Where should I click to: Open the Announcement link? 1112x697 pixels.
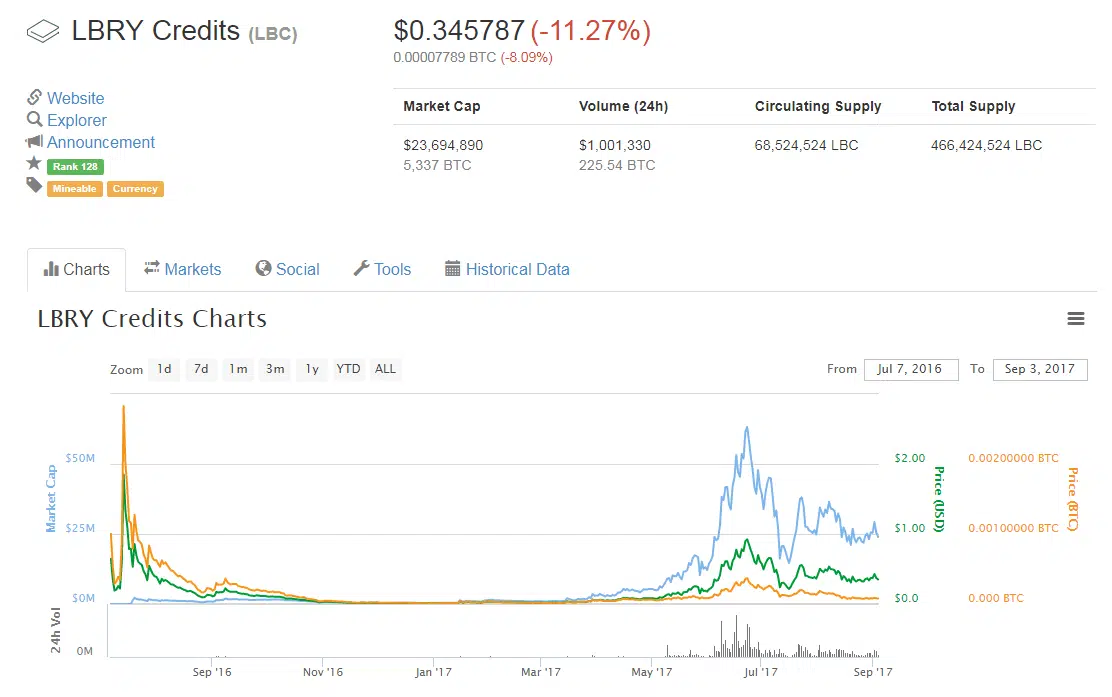click(x=101, y=142)
